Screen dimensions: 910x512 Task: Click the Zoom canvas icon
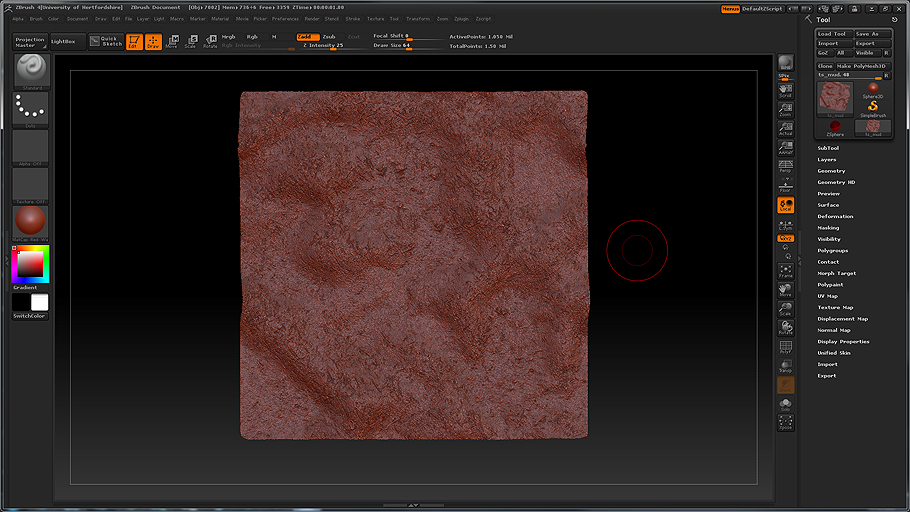pyautogui.click(x=785, y=110)
